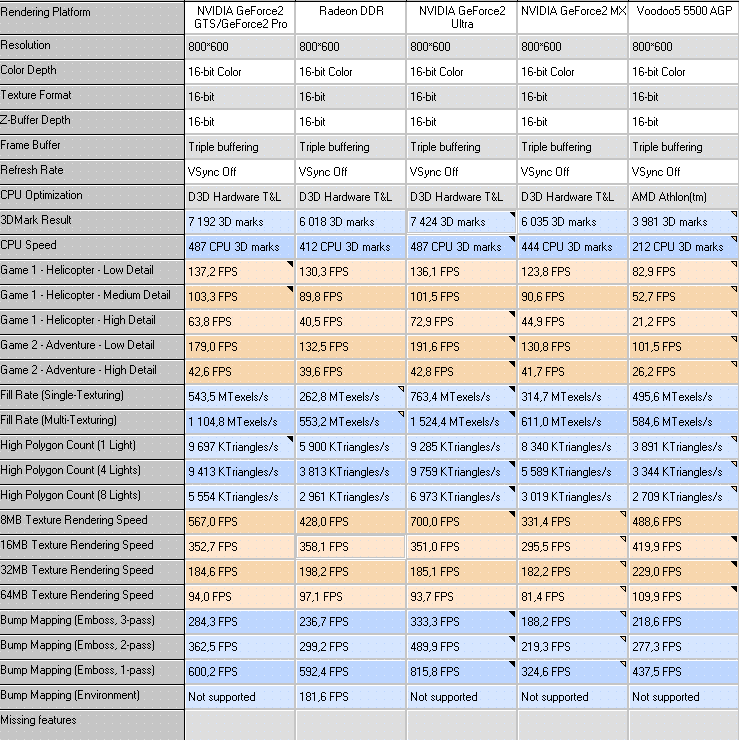Click the '212 CPU 3D marks' cell
The height and width of the screenshot is (740, 739).
click(x=684, y=247)
